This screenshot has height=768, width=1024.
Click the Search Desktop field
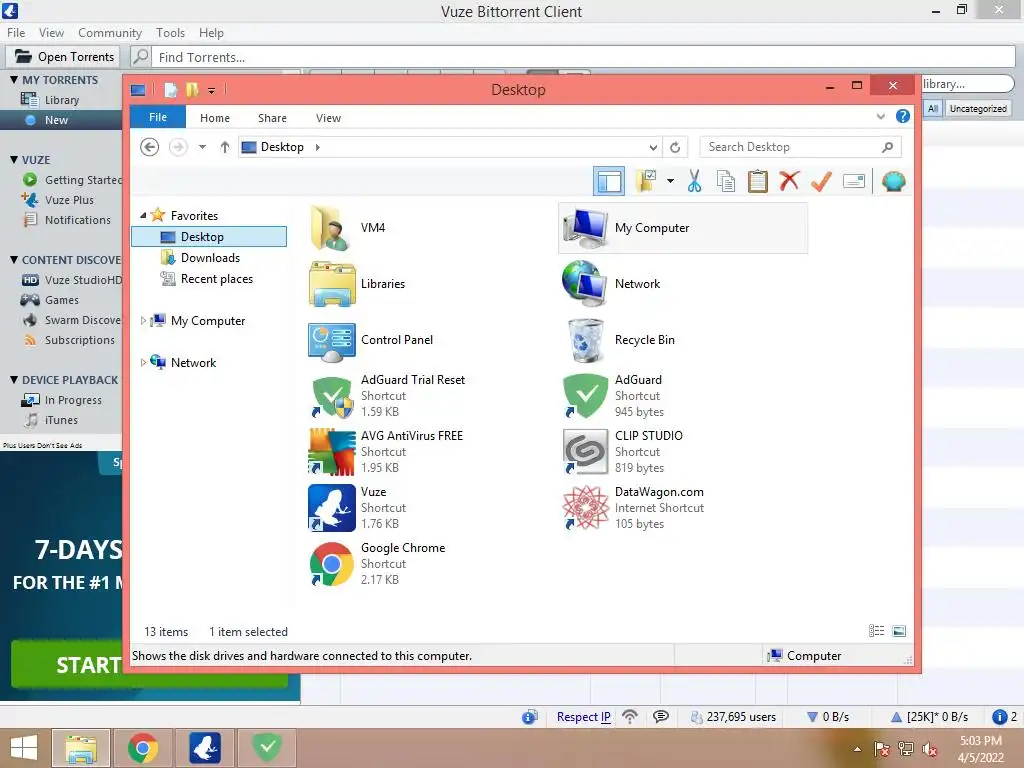pyautogui.click(x=801, y=147)
